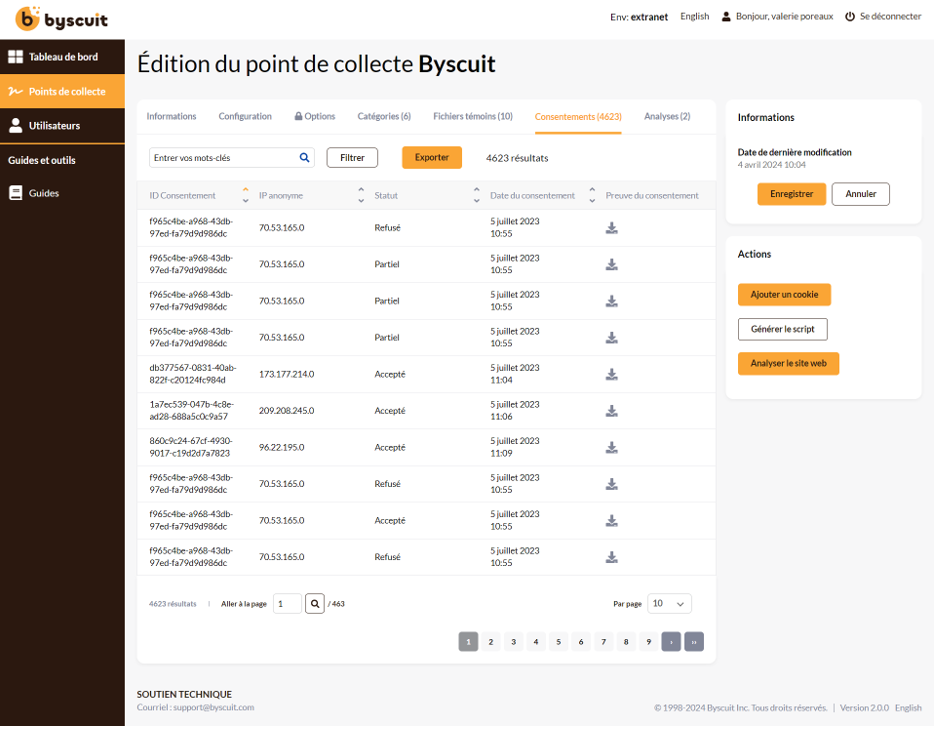Image resolution: width=937 pixels, height=729 pixels.
Task: Open the locked Options tab
Action: pos(315,117)
